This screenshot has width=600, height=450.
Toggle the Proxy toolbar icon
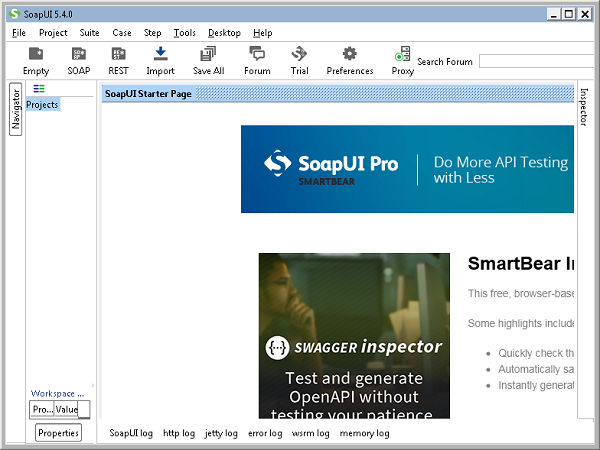click(x=403, y=60)
